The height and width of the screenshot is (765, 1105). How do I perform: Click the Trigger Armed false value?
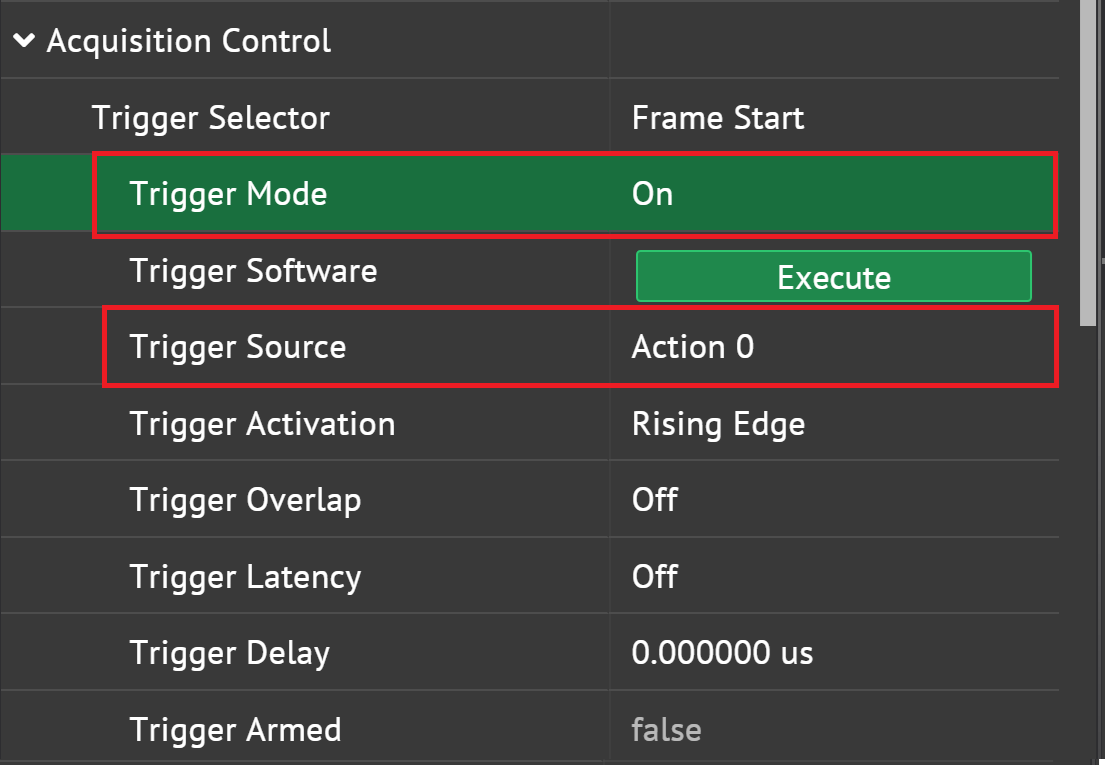666,730
